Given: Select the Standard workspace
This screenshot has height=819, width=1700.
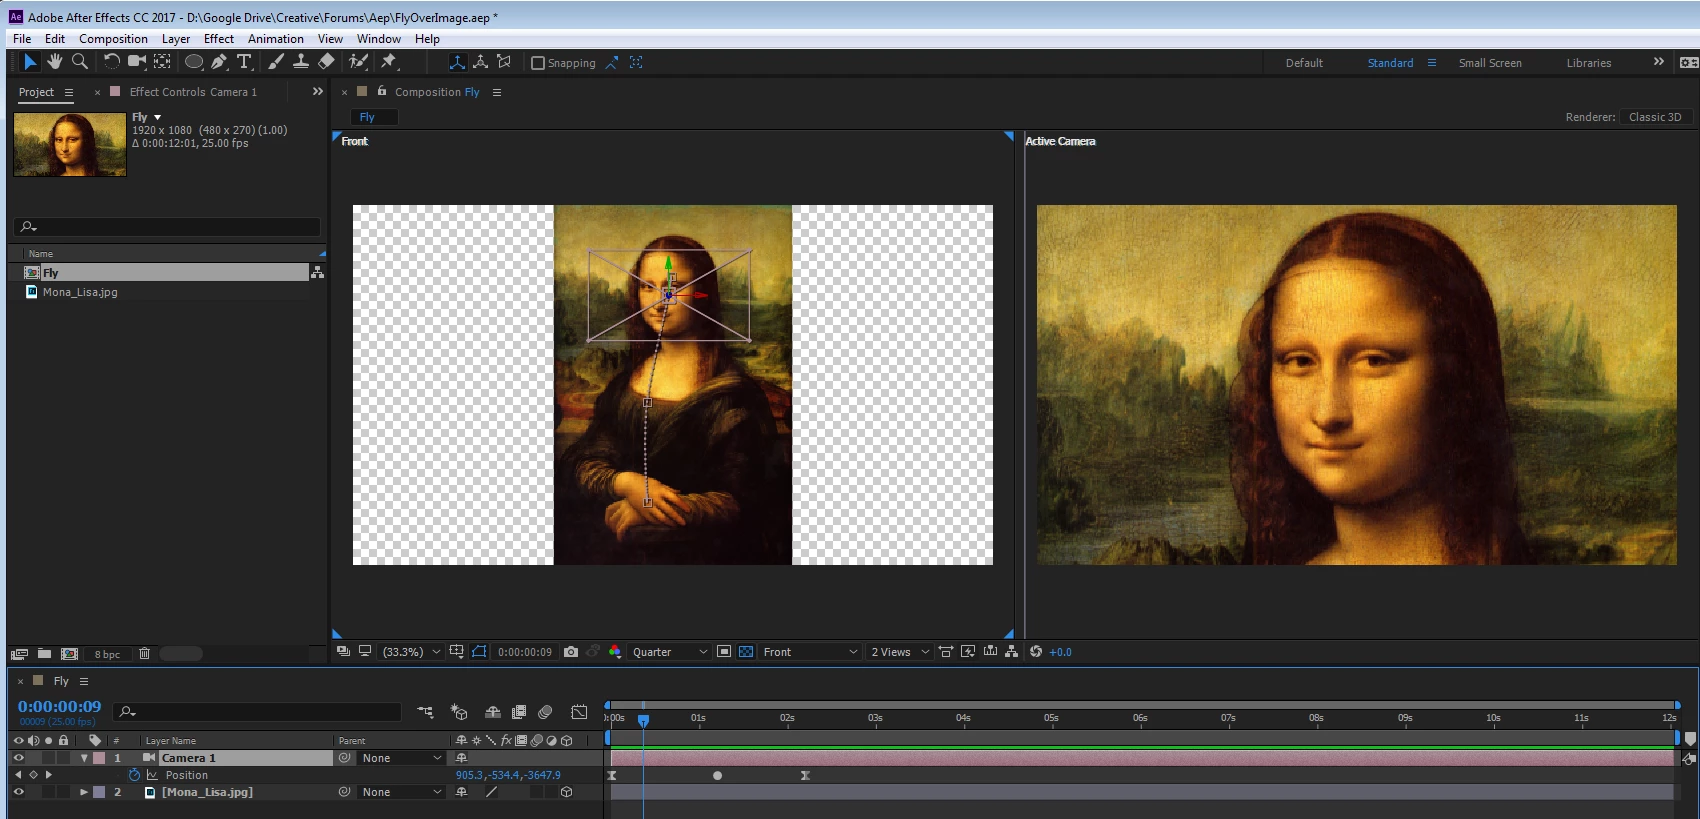Looking at the screenshot, I should click(1390, 63).
